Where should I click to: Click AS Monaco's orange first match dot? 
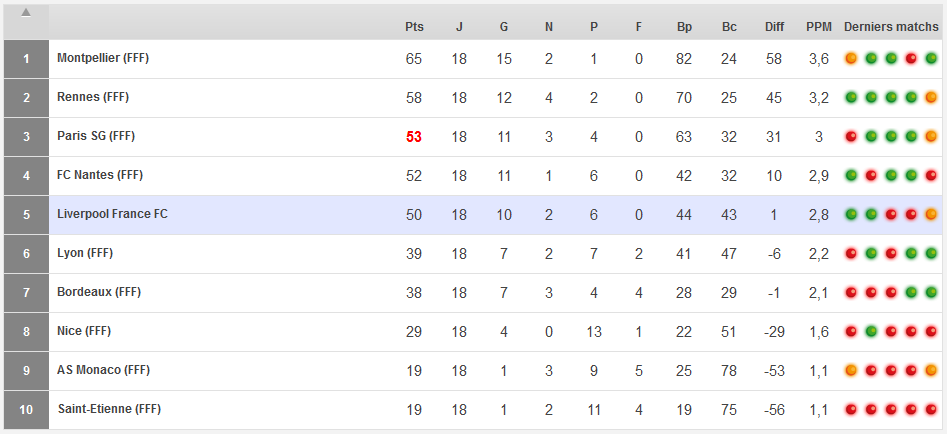pos(851,371)
